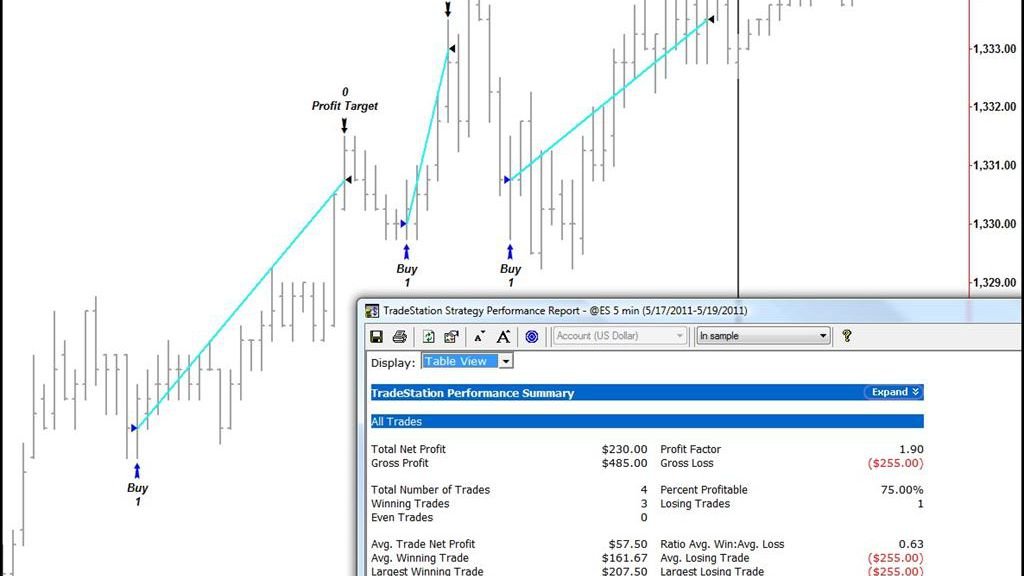Select the Avg. Winning Trade value $161.67
Viewport: 1024px width, 576px height.
[624, 558]
